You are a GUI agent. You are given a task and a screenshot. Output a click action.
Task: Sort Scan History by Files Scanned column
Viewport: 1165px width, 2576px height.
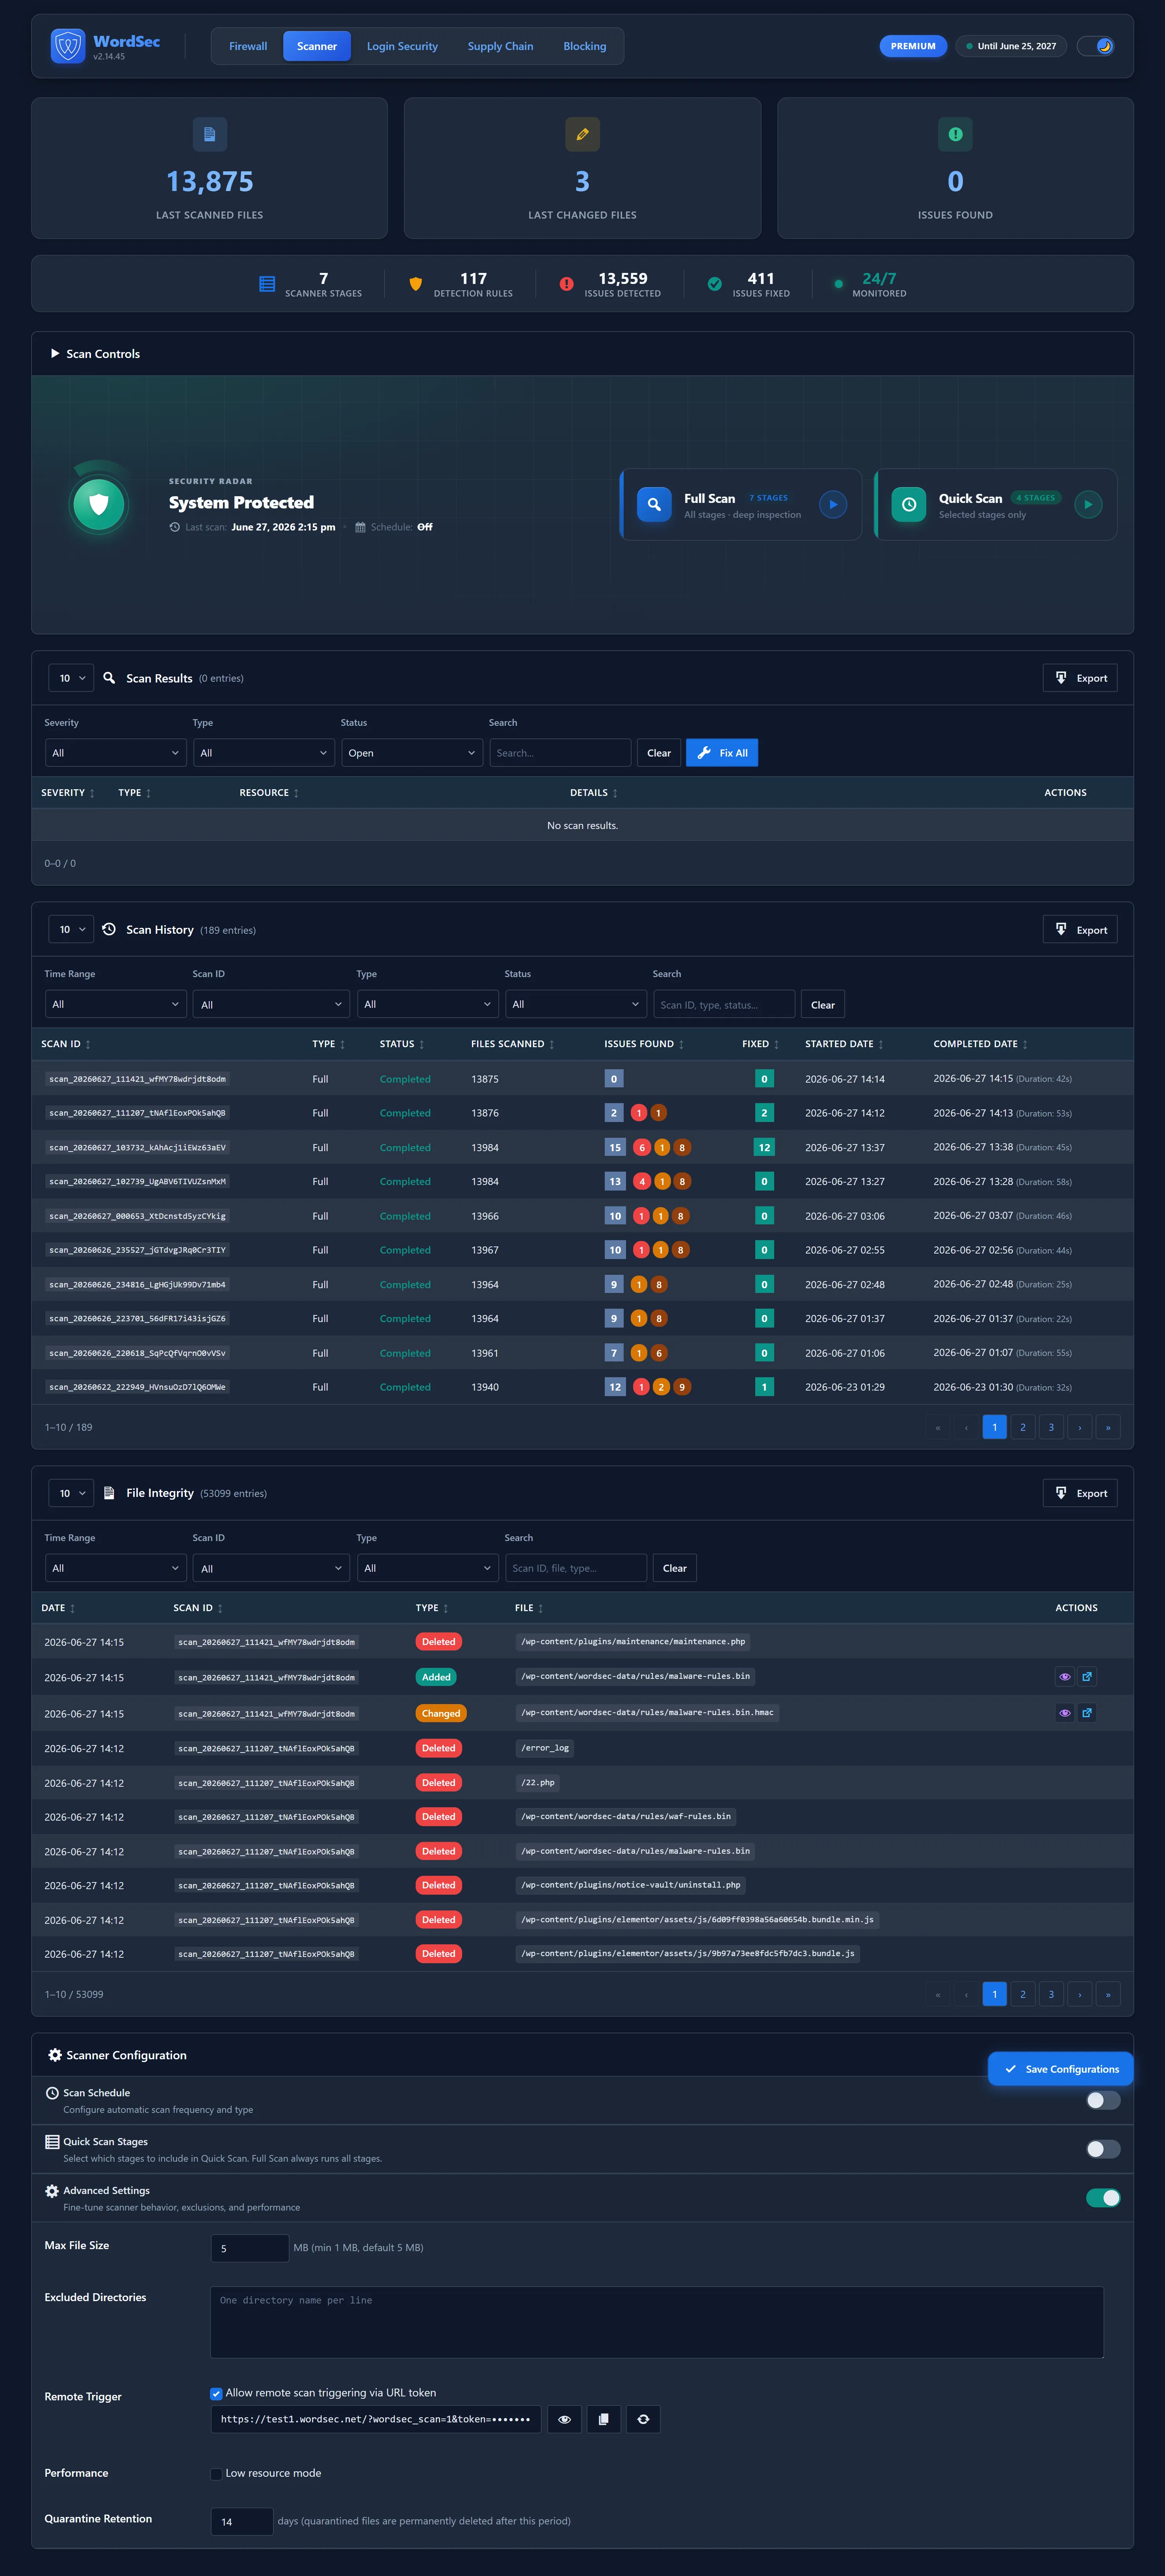(513, 1044)
